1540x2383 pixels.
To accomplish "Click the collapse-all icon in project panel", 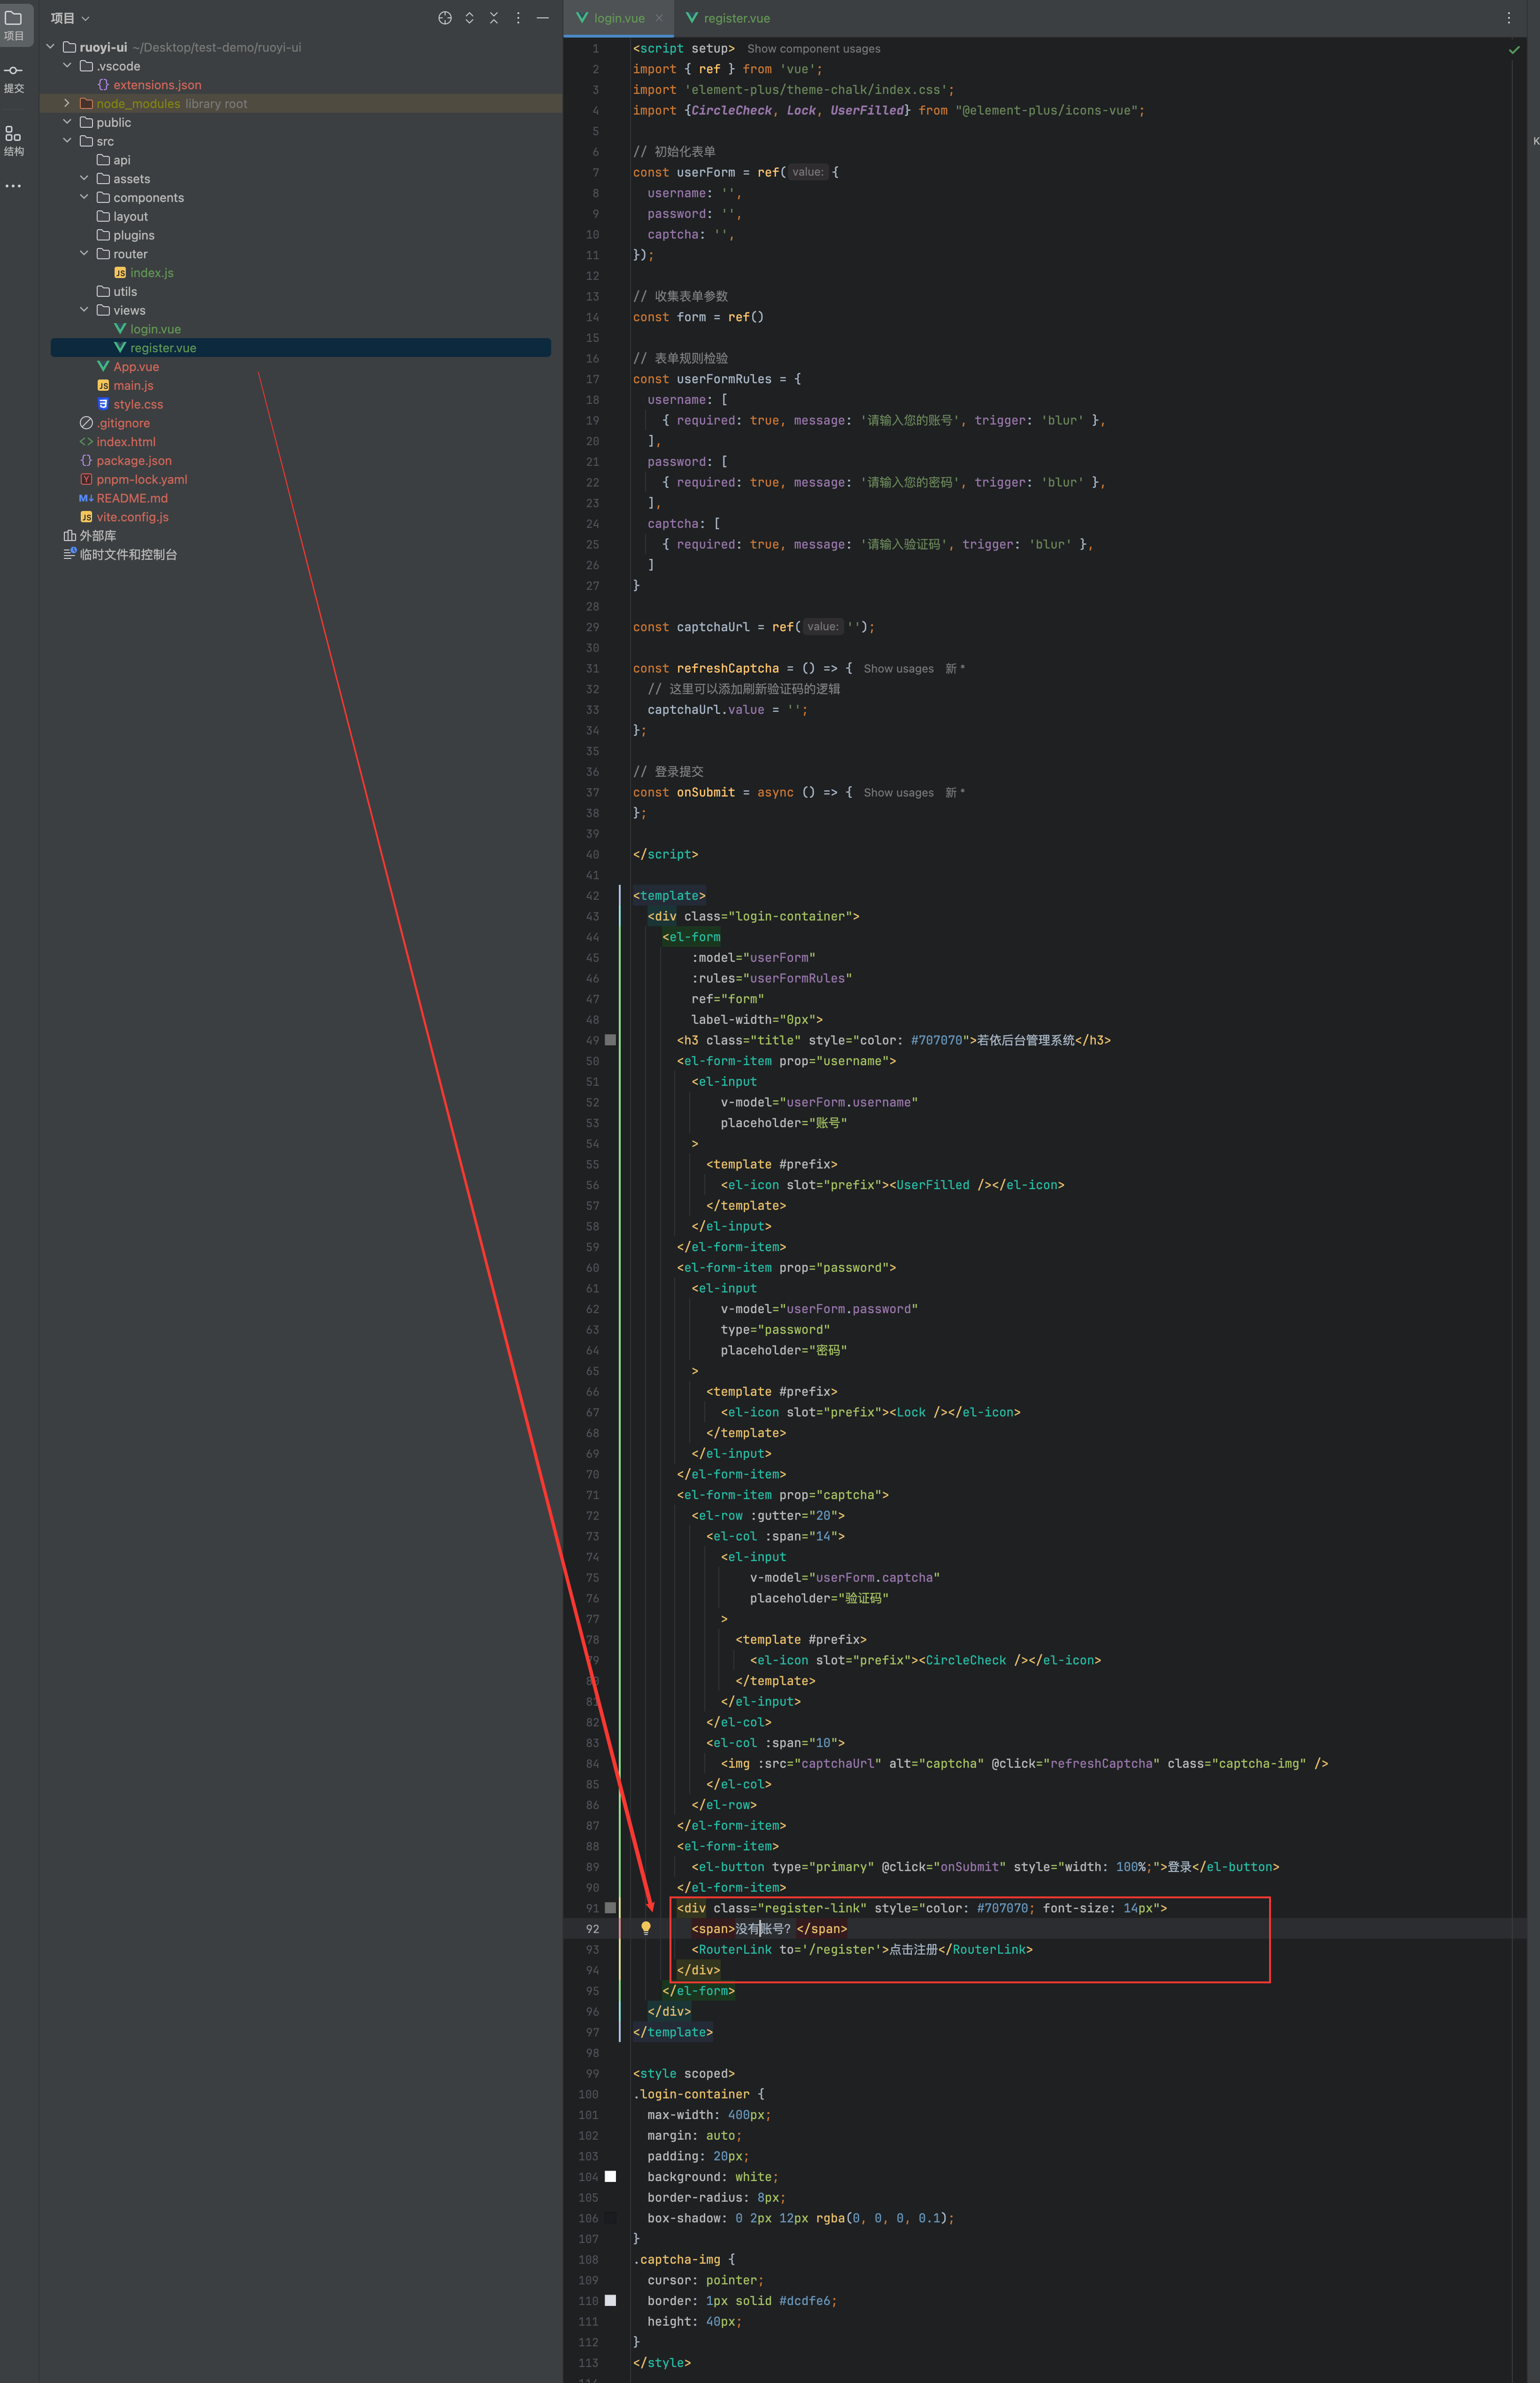I will coord(494,18).
